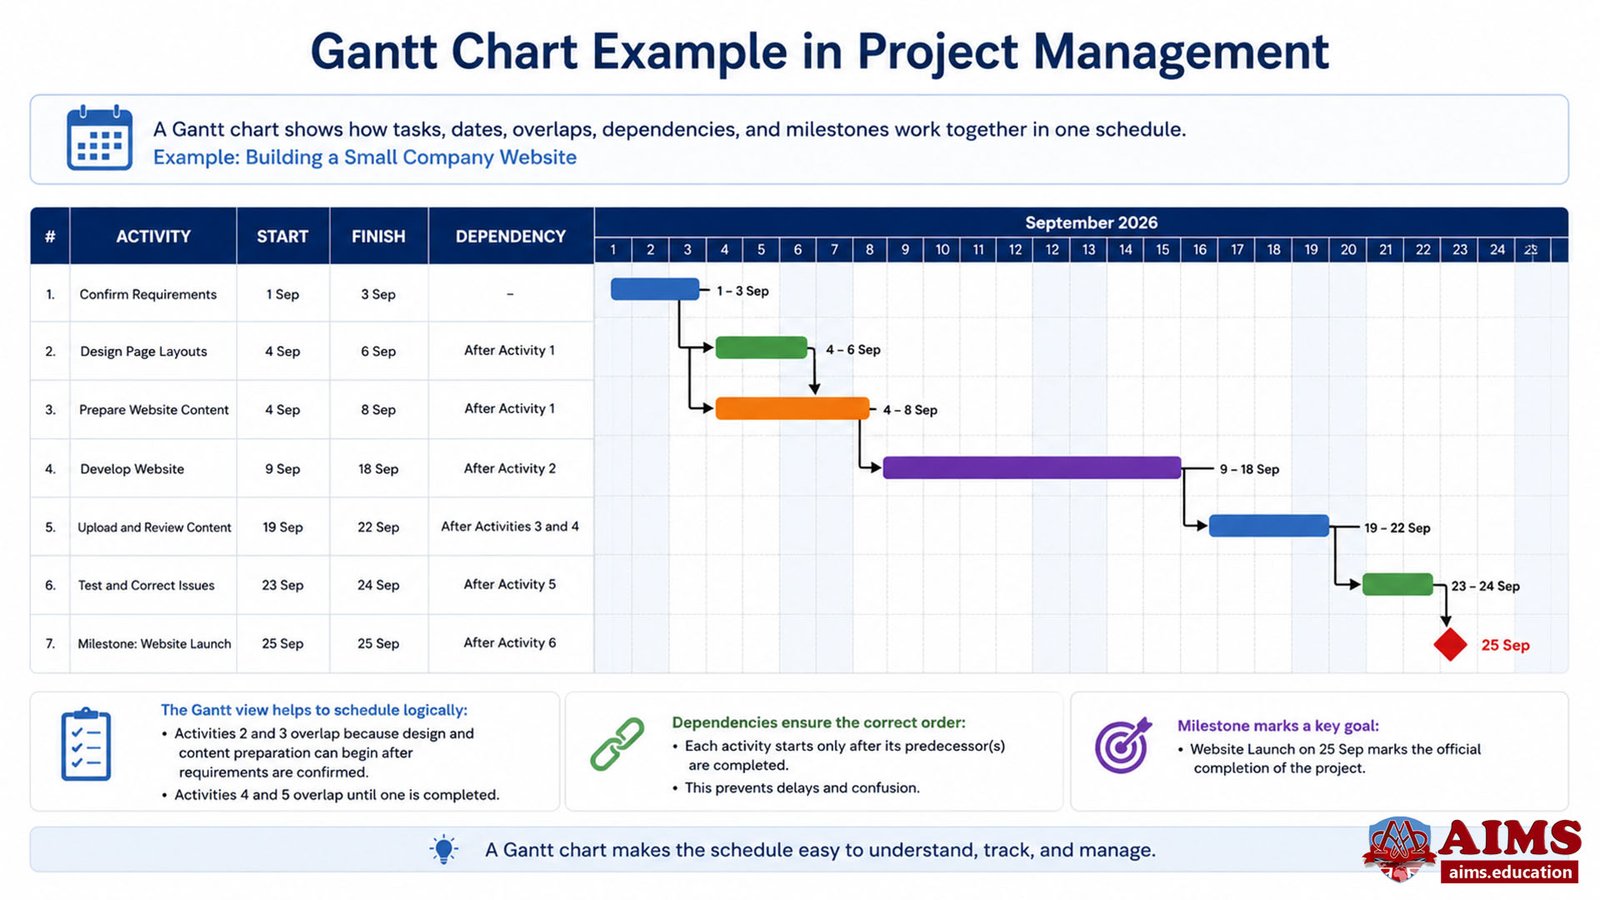Click the calendar icon in the intro banner
This screenshot has width=1600, height=900.
coord(99,138)
